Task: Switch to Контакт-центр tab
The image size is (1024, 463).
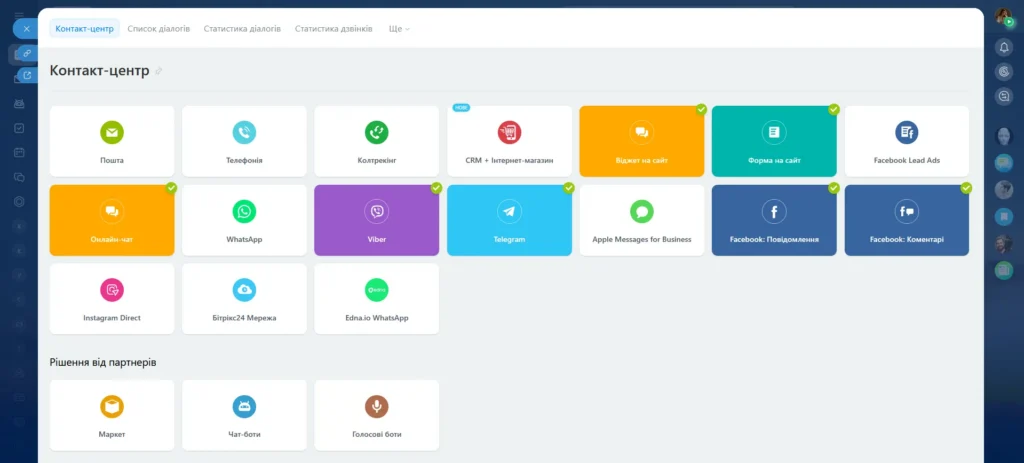Action: pyautogui.click(x=84, y=29)
